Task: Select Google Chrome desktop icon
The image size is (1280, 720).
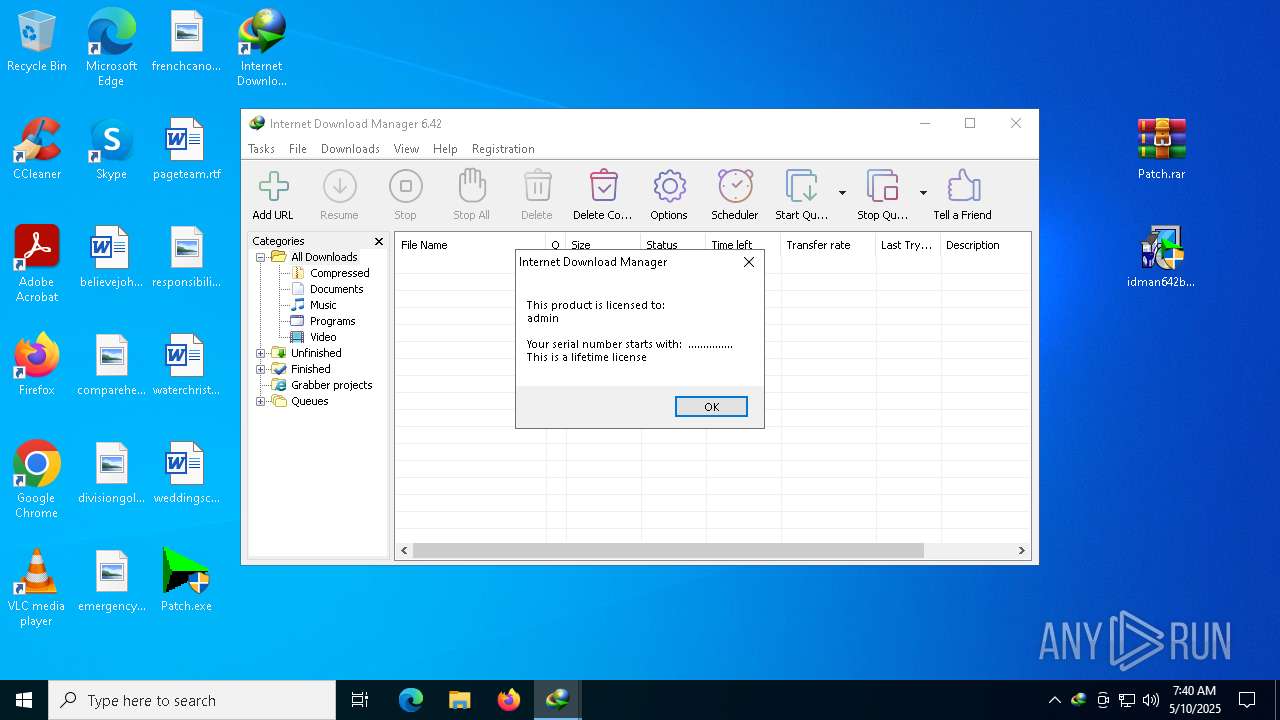Action: tap(37, 480)
